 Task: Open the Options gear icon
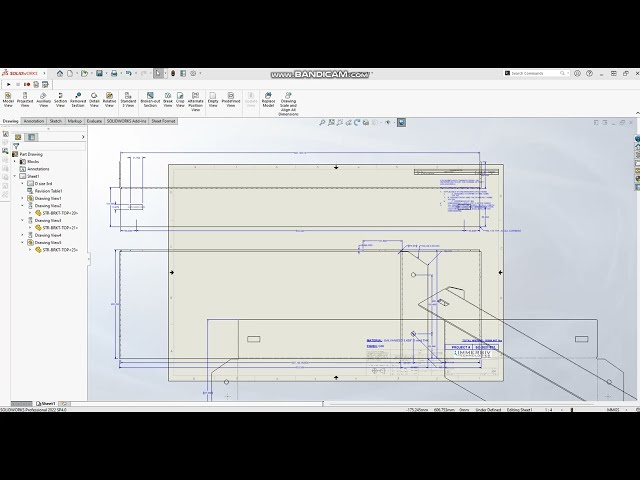point(193,73)
